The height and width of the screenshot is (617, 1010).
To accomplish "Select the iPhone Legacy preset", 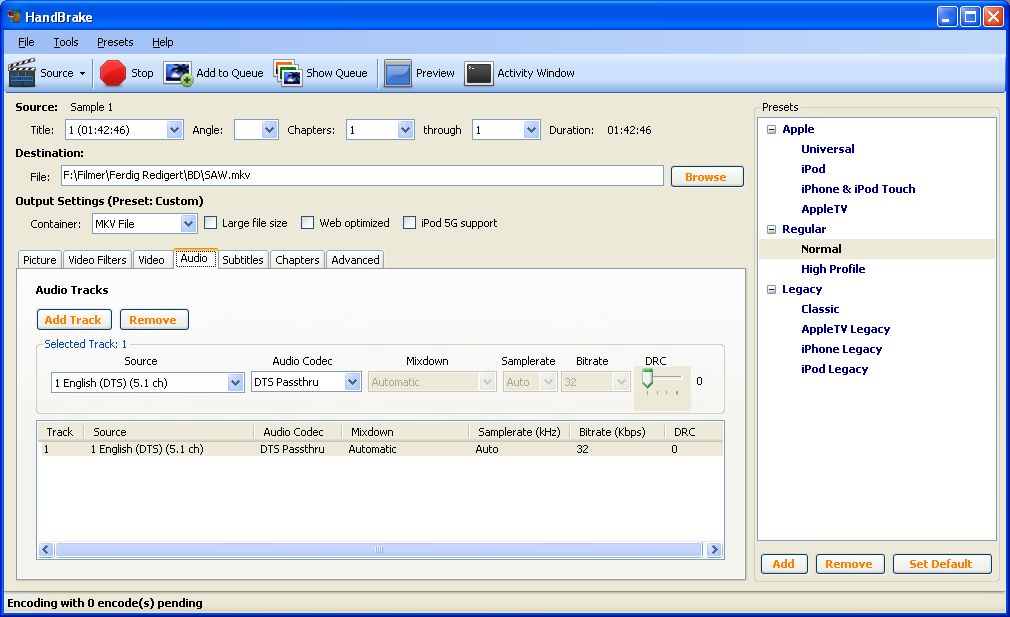I will [x=841, y=349].
